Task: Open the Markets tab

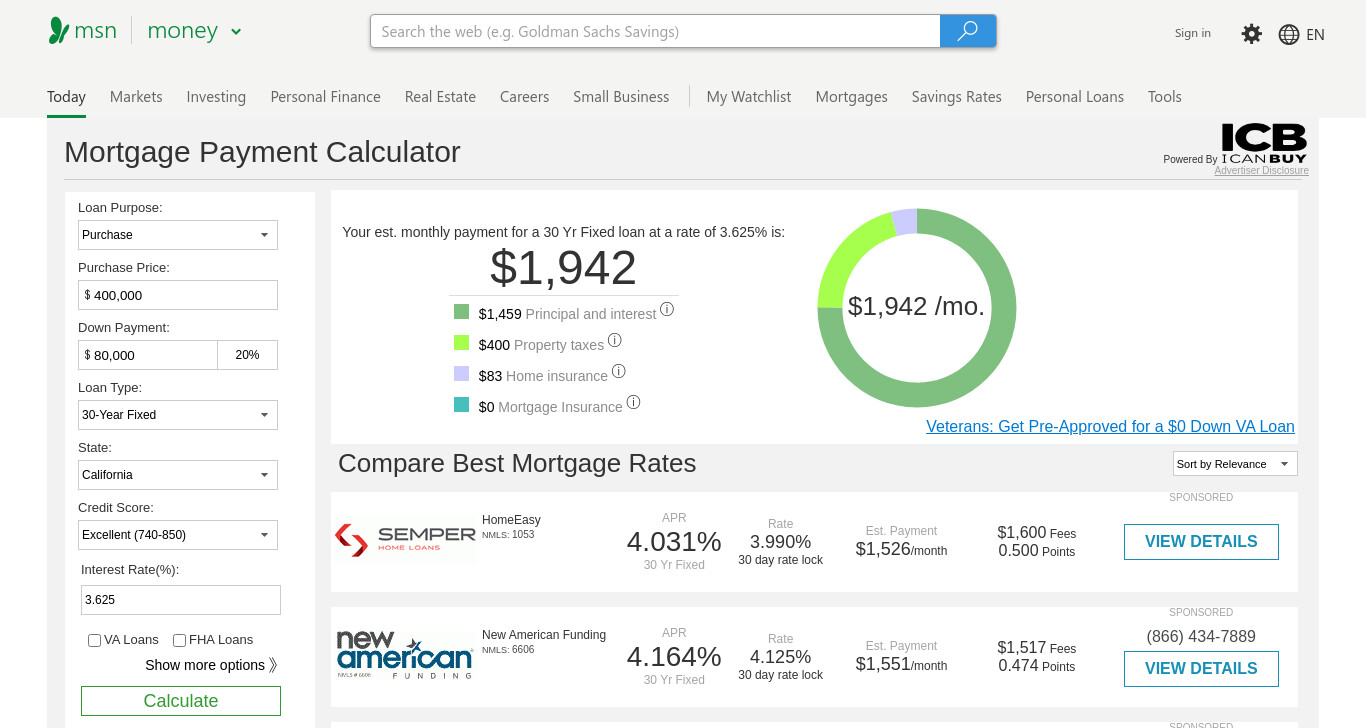Action: click(x=136, y=97)
